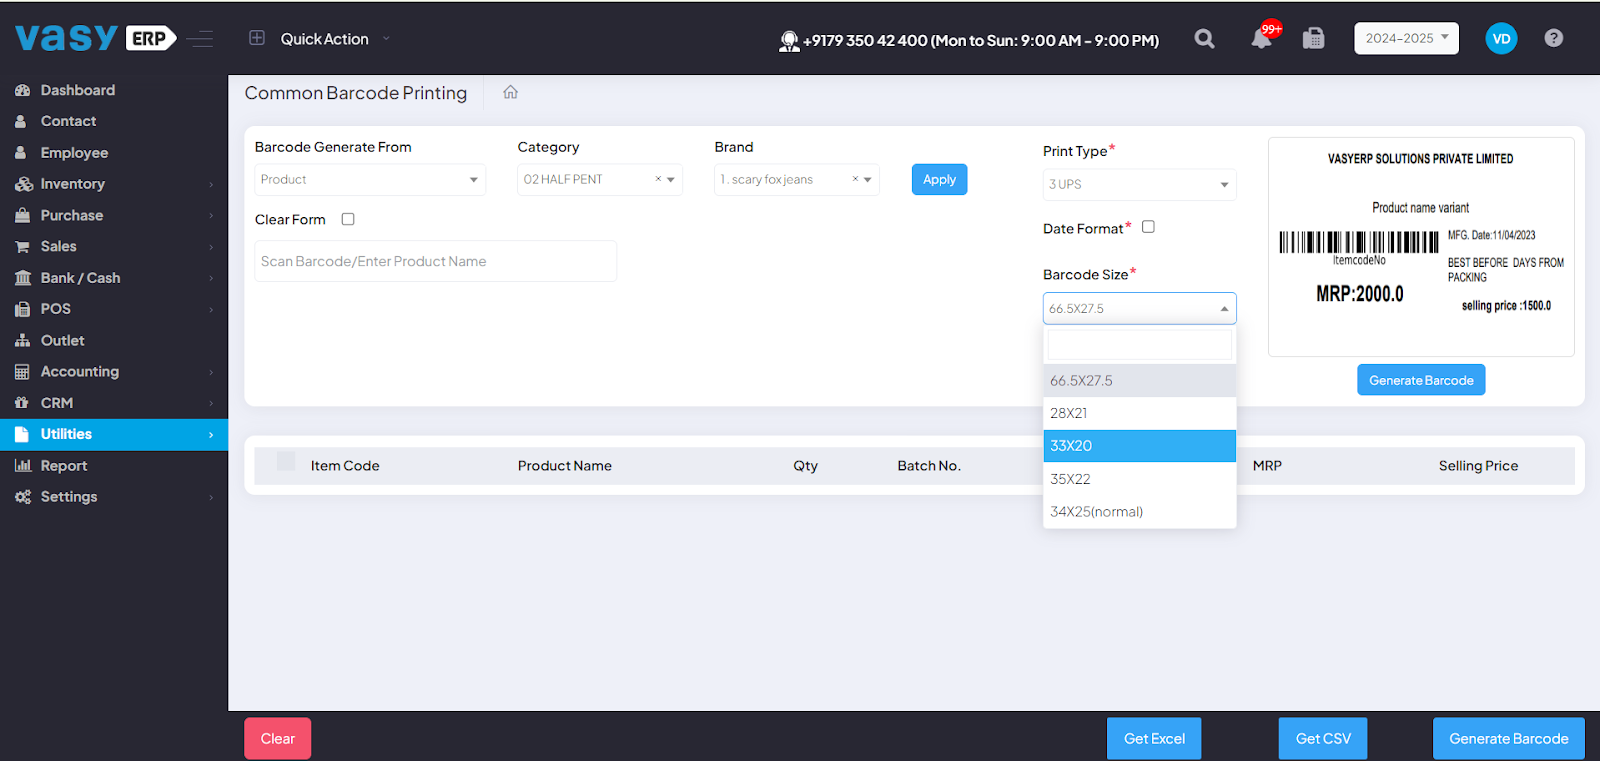Expand Quick Action dropdown chevron

[386, 39]
